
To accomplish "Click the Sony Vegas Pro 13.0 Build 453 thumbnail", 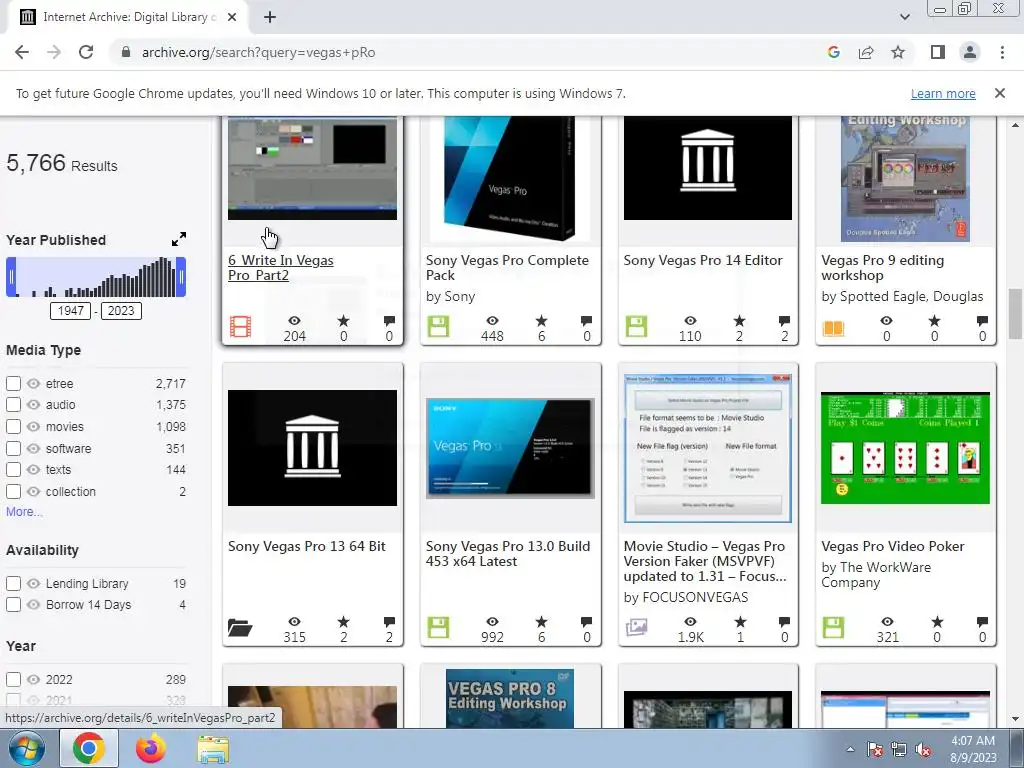I will point(510,448).
